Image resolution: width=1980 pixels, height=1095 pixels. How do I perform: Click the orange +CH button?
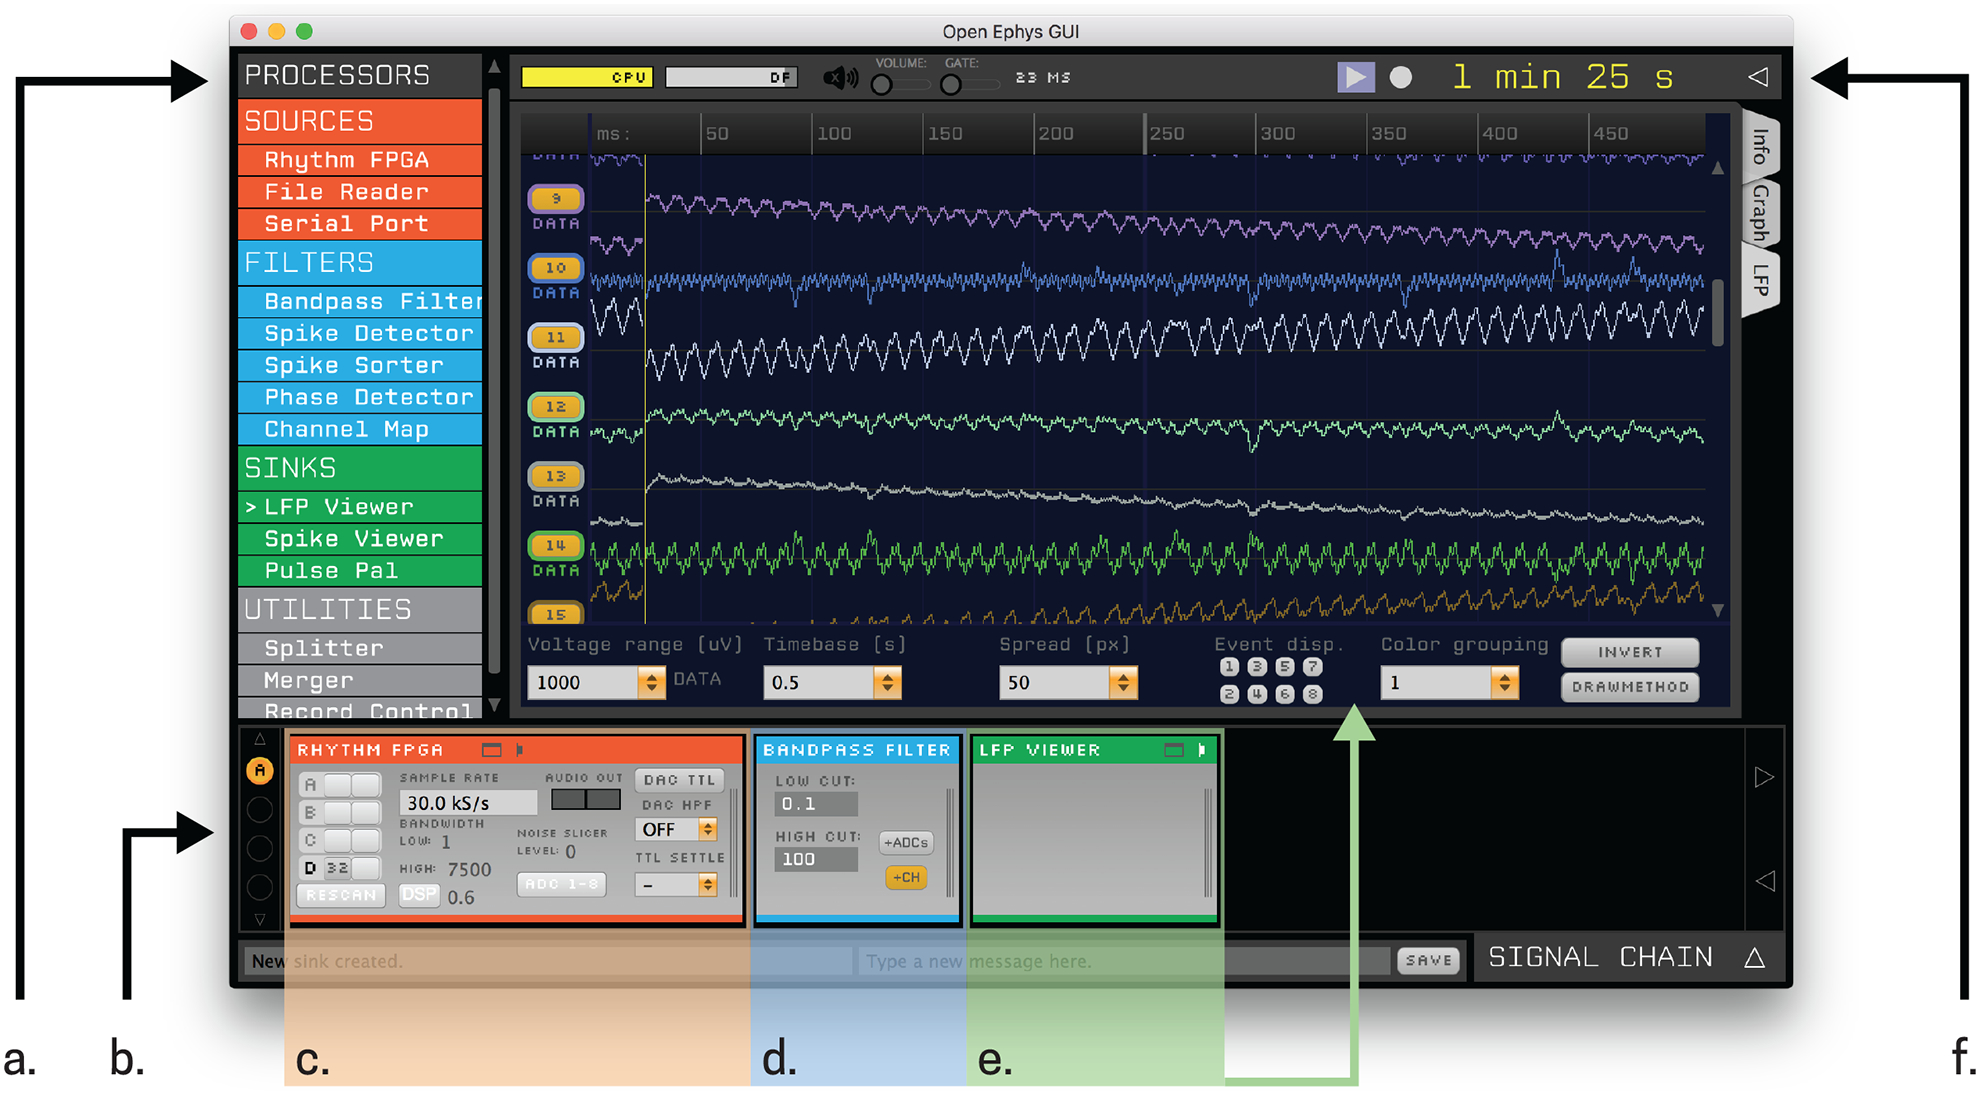[x=906, y=878]
